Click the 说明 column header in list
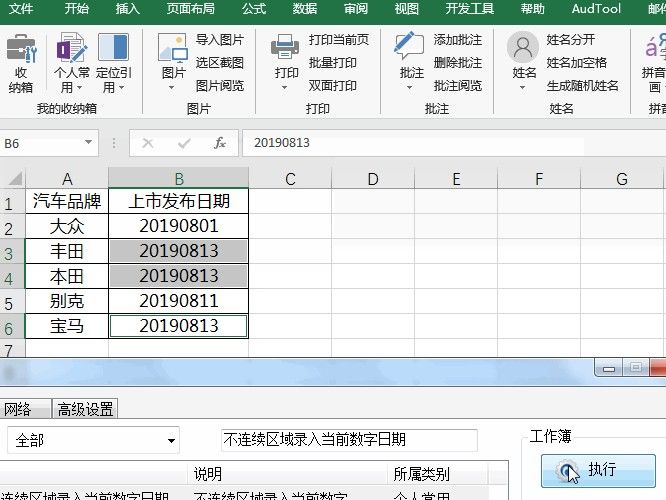This screenshot has width=666, height=500. pyautogui.click(x=287, y=474)
